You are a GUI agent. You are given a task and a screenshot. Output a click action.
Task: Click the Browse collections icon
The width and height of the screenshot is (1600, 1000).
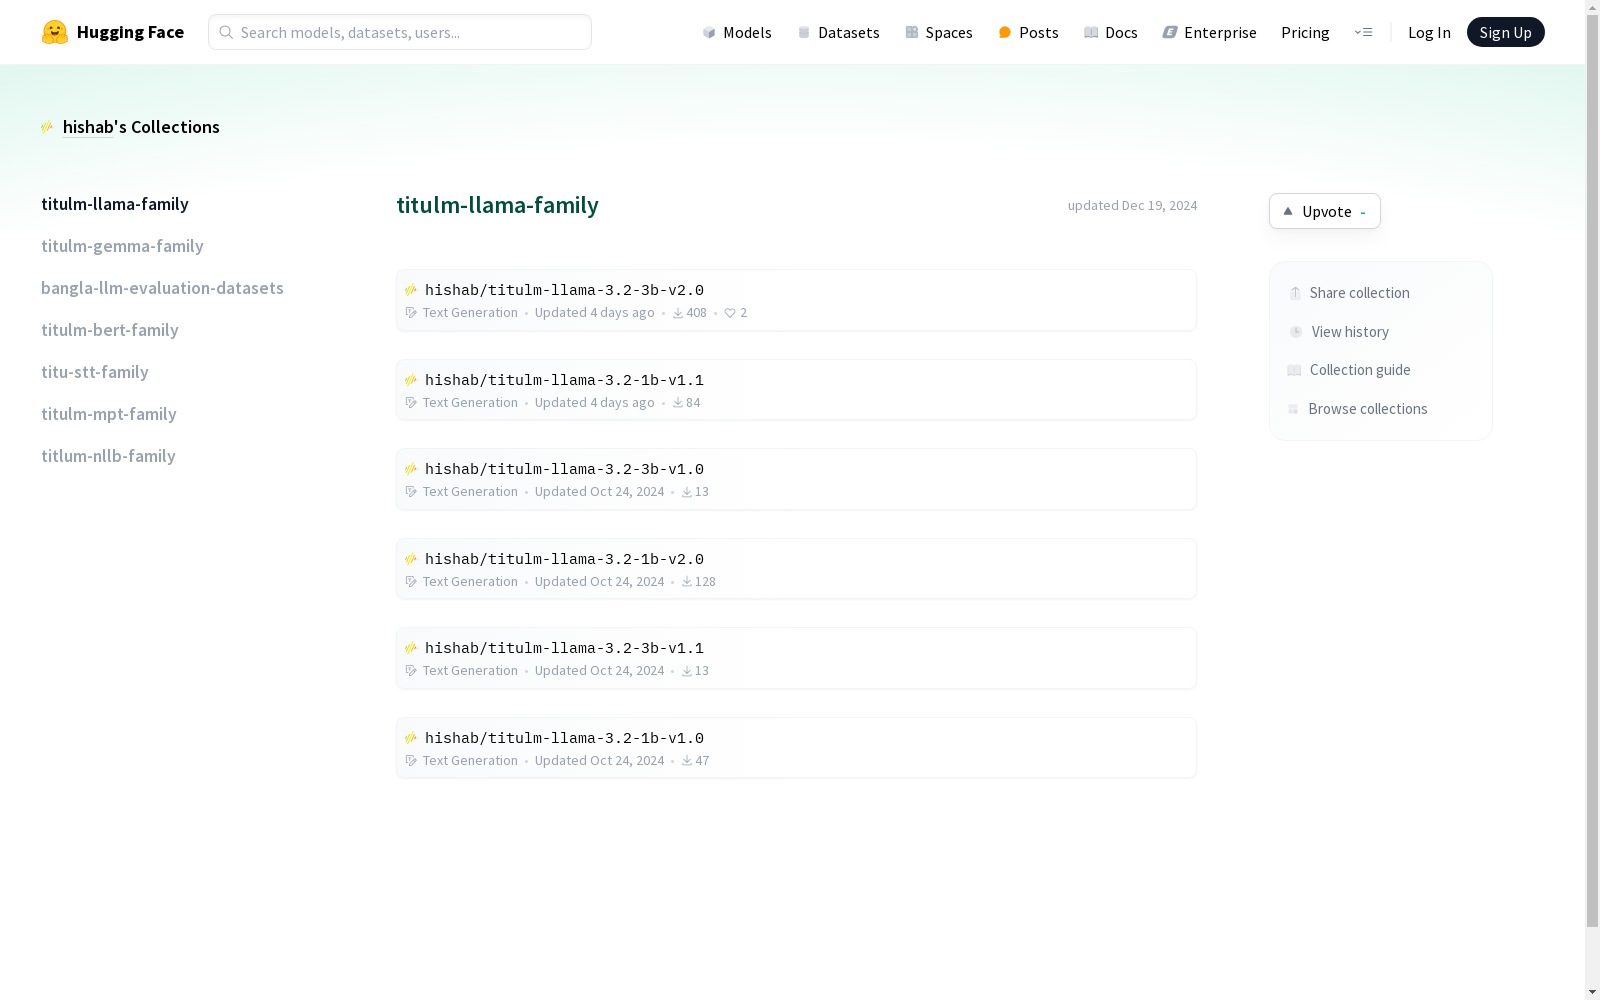click(1293, 409)
